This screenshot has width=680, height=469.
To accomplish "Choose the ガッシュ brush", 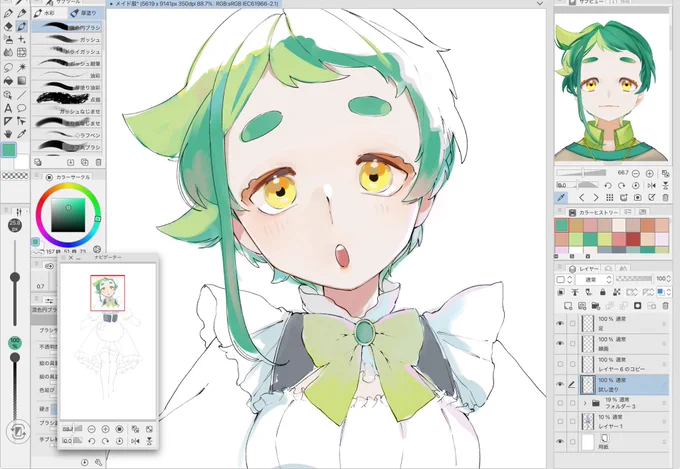I will (x=68, y=39).
